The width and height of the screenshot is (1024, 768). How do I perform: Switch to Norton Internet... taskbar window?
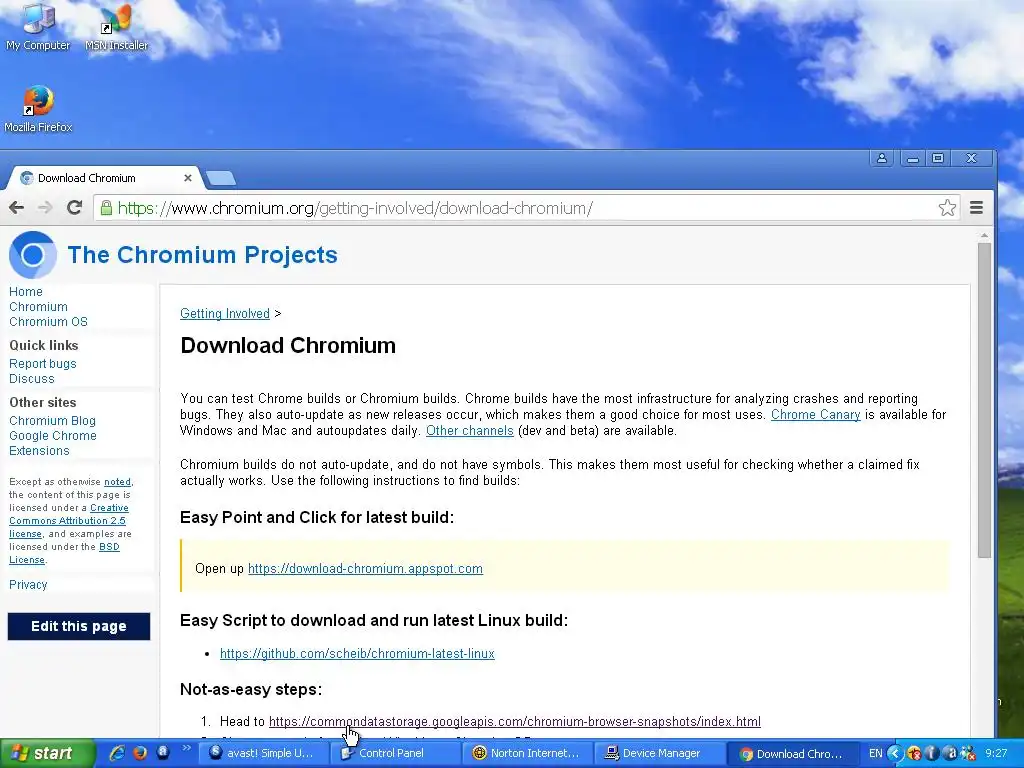tap(528, 753)
